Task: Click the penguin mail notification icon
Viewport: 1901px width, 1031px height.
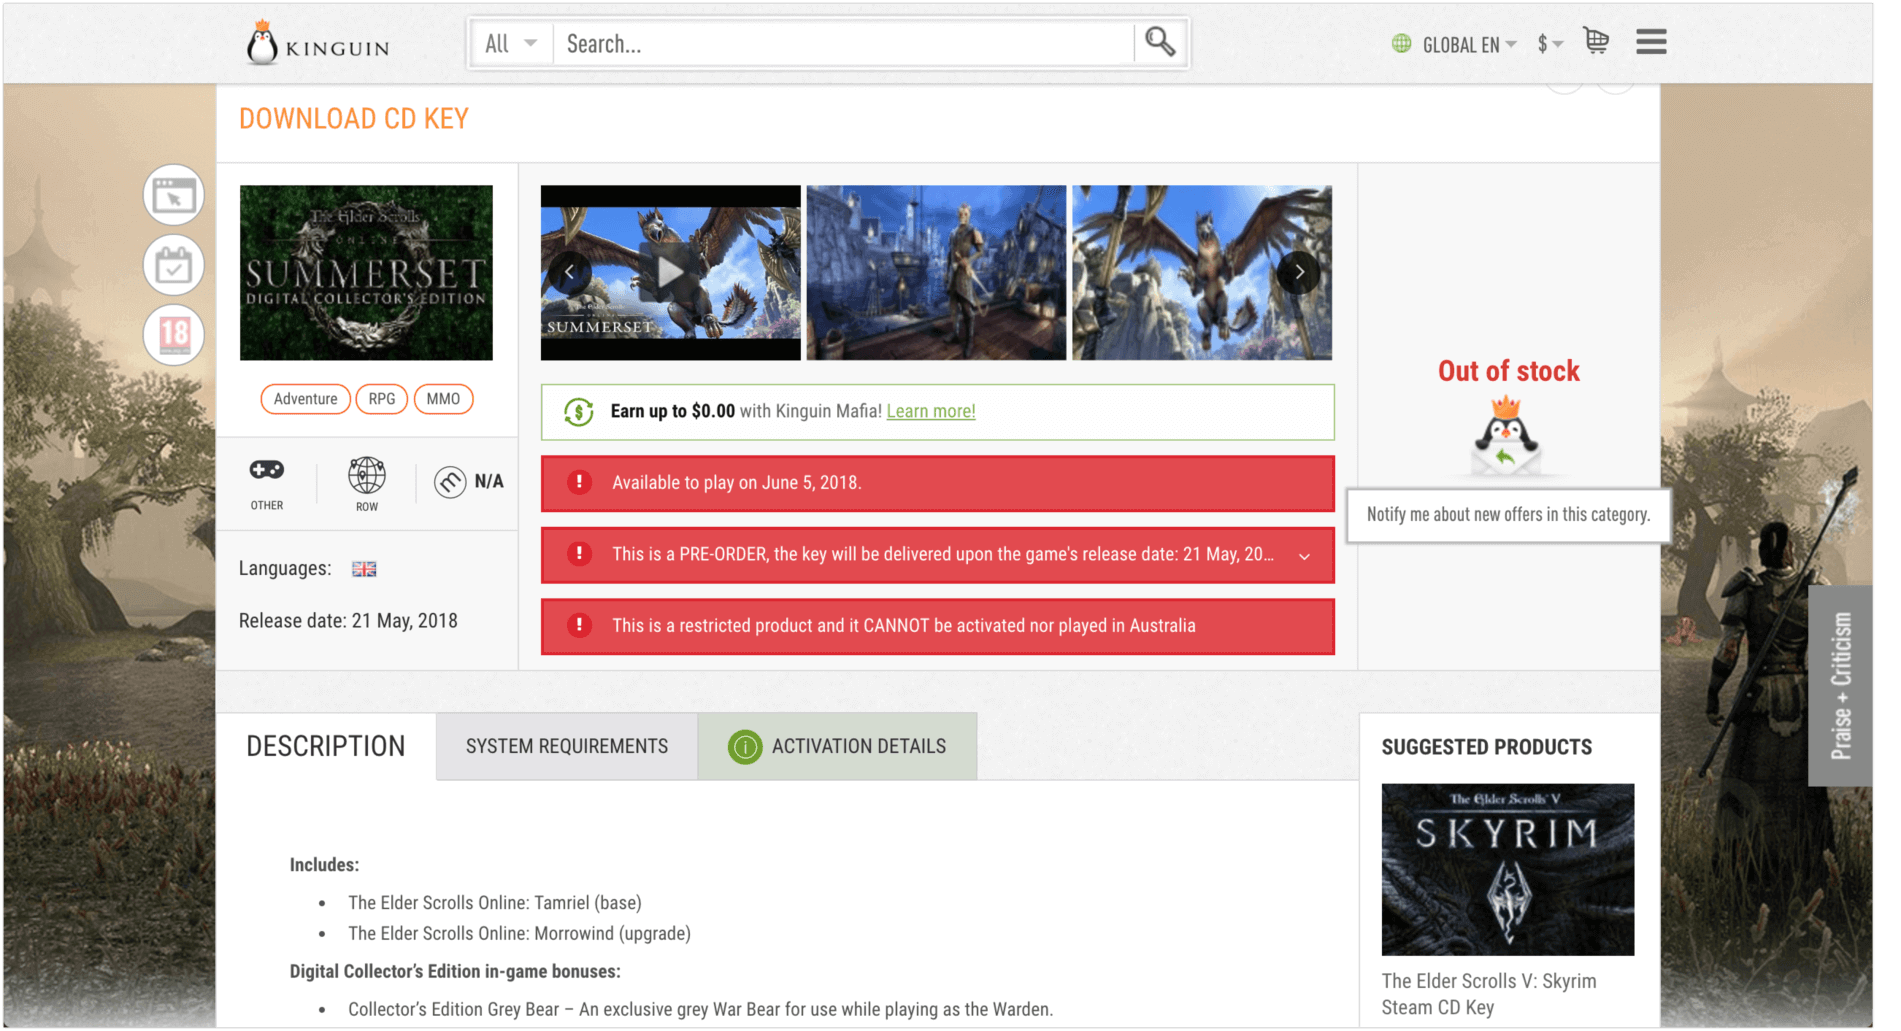Action: (1506, 437)
